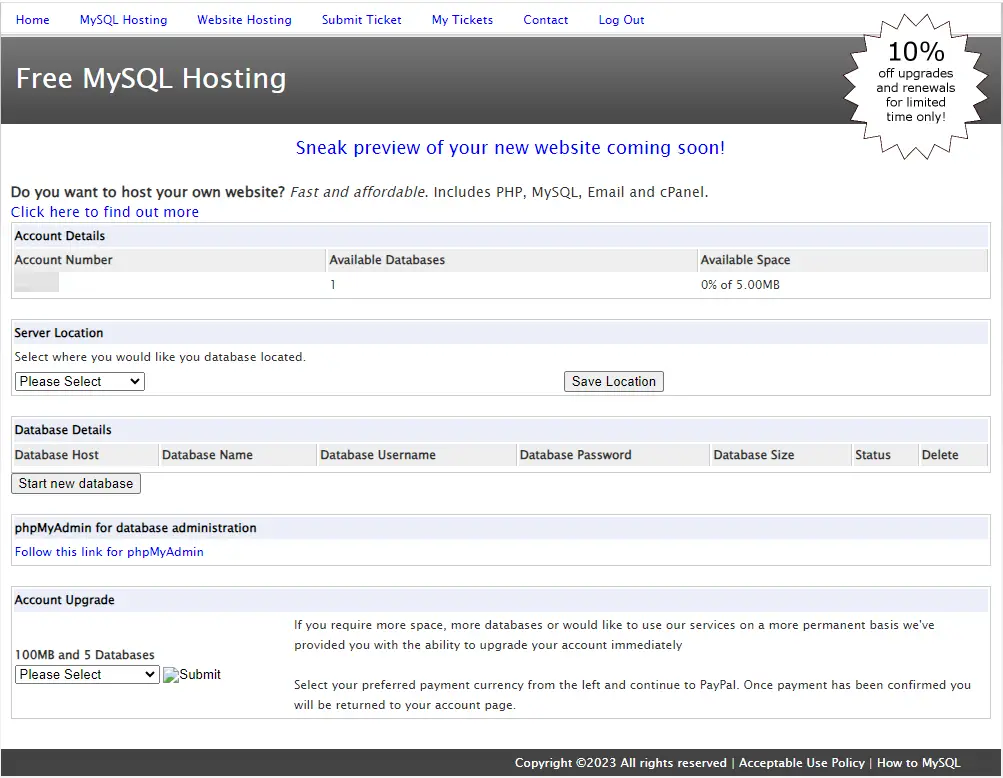The width and height of the screenshot is (1003, 778).
Task: Go to MySQL Hosting page
Action: click(x=123, y=20)
